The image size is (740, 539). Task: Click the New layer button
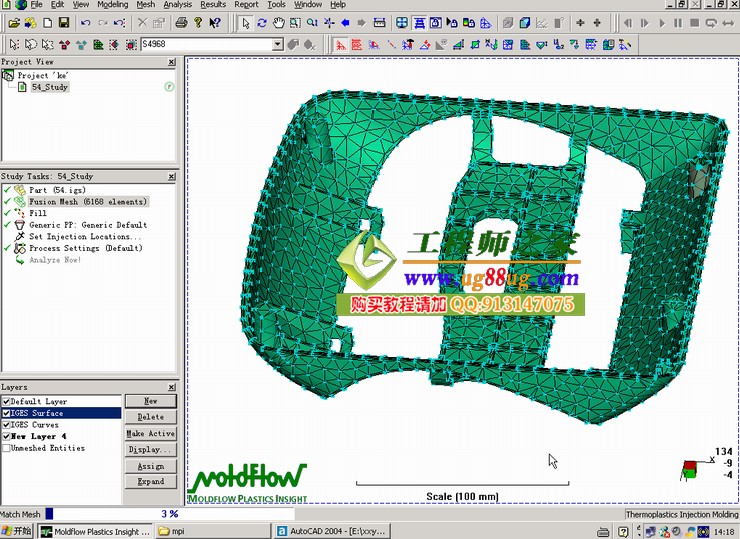coord(151,401)
